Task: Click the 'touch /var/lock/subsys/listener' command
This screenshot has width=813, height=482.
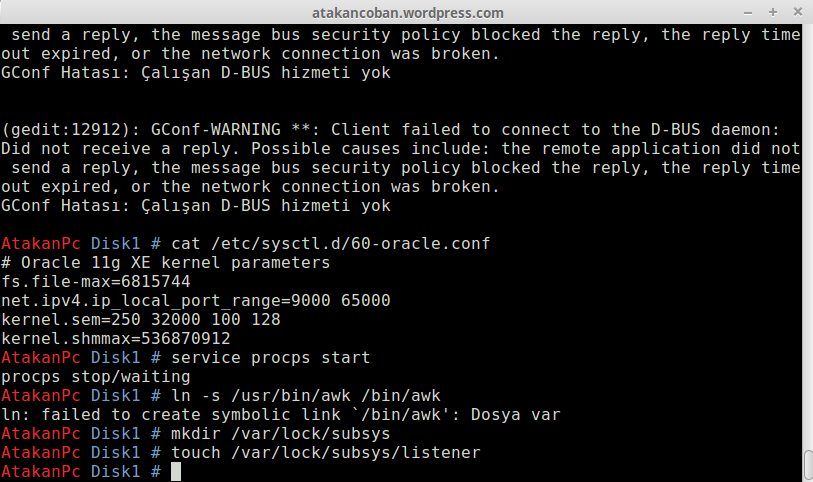Action: (326, 452)
